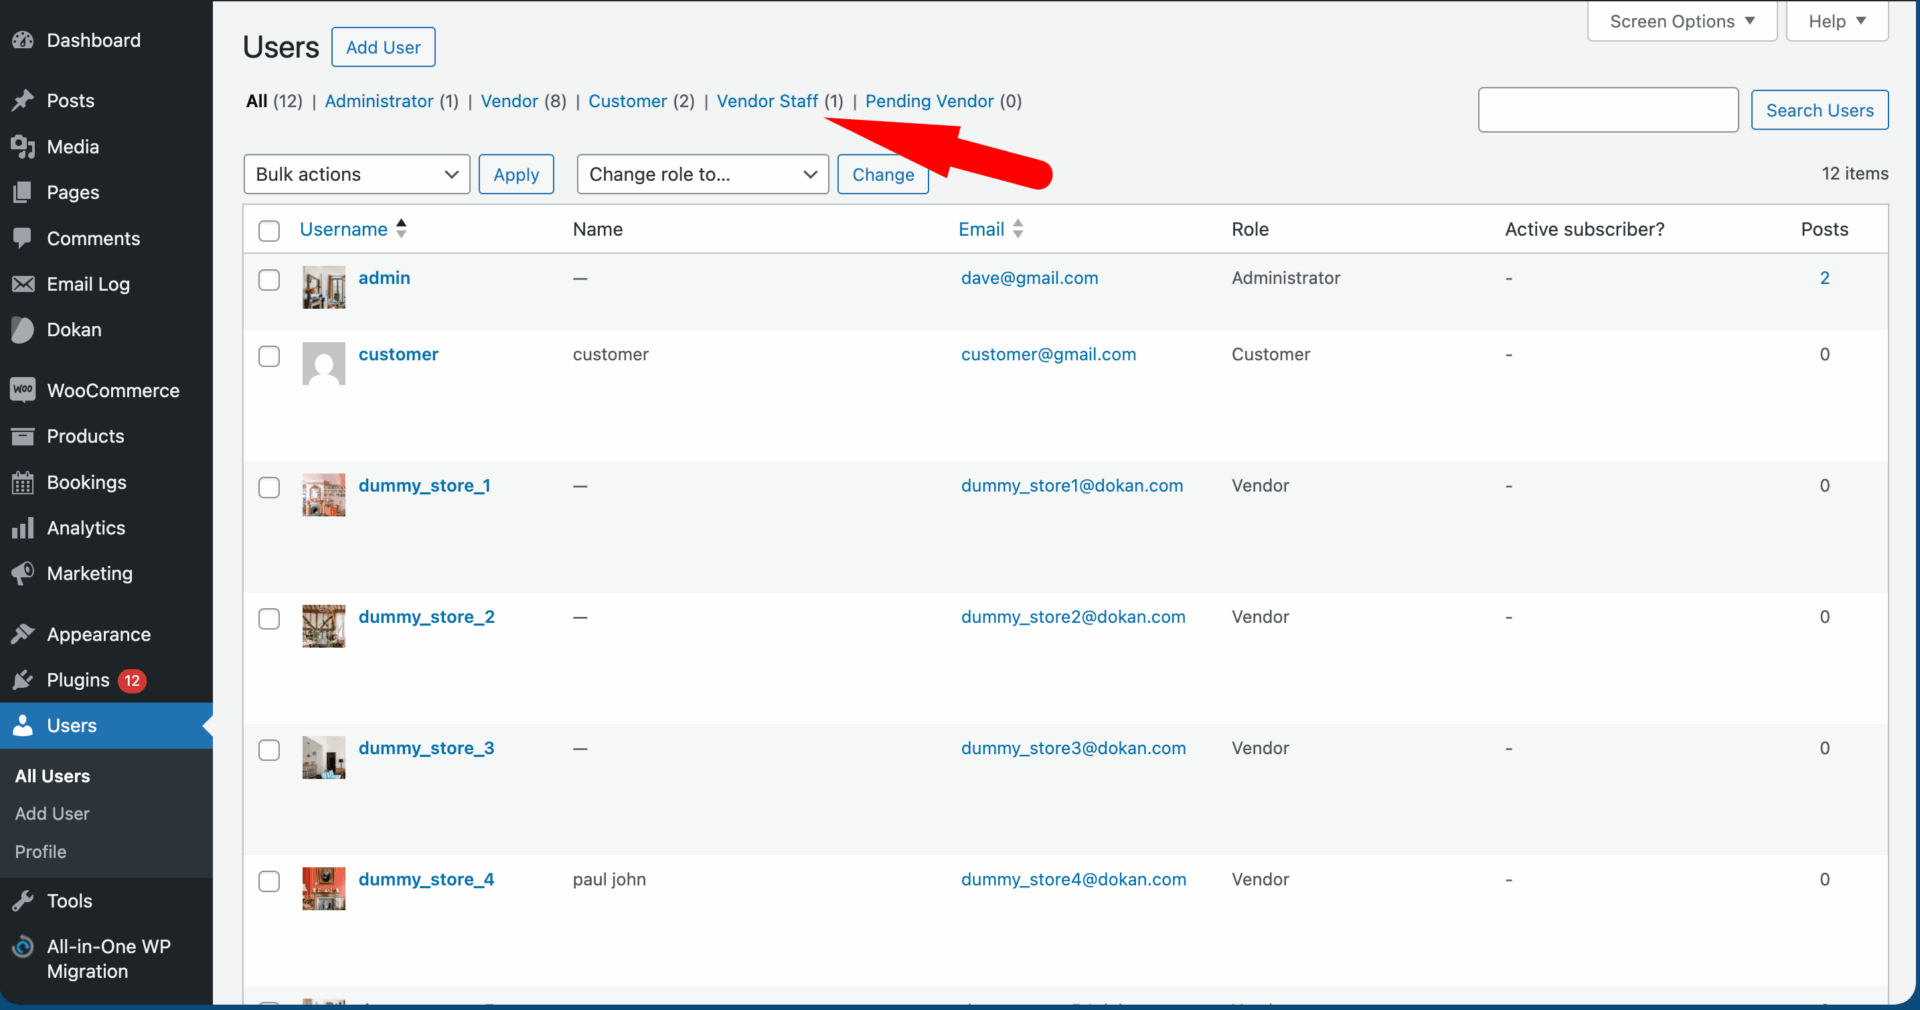The image size is (1920, 1010).
Task: Open the Dokan plugin icon
Action: (24, 329)
